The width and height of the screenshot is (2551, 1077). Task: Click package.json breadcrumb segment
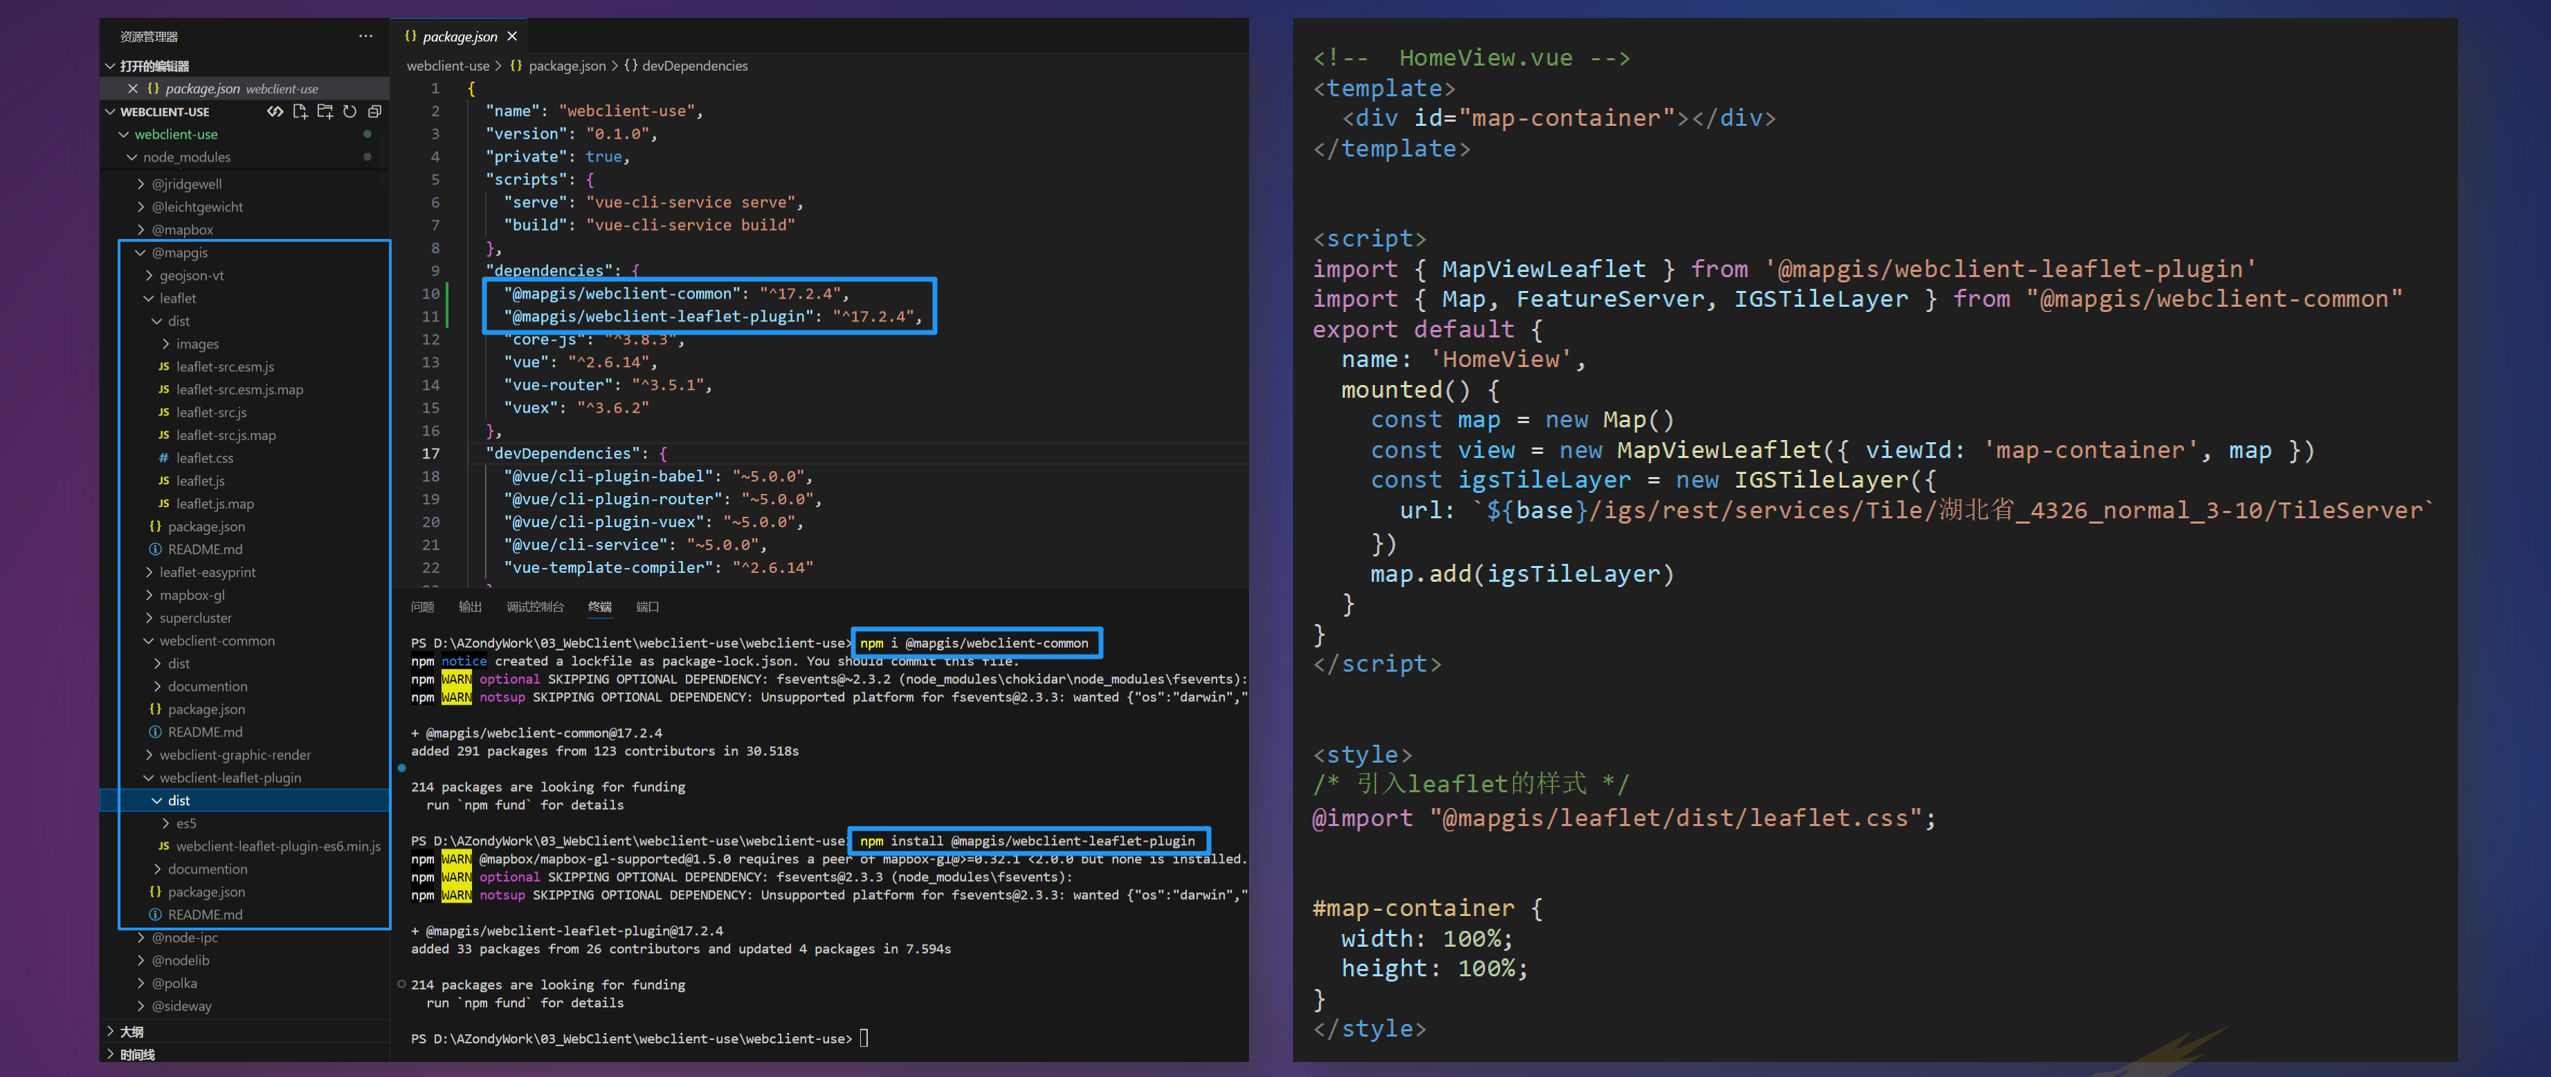click(566, 66)
